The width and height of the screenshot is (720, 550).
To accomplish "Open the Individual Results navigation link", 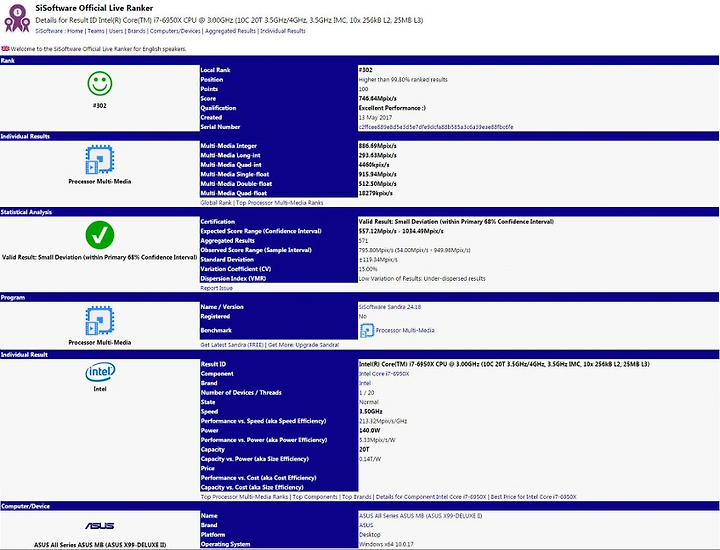I will pyautogui.click(x=283, y=31).
